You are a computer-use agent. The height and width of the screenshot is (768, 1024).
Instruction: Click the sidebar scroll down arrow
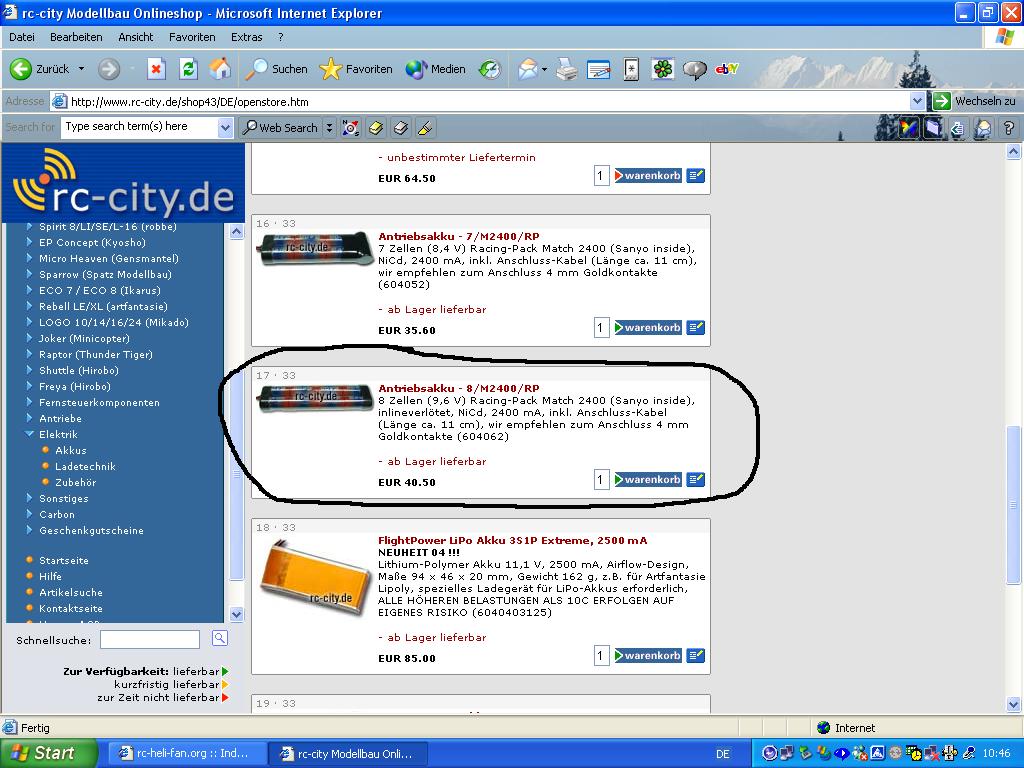(x=236, y=614)
